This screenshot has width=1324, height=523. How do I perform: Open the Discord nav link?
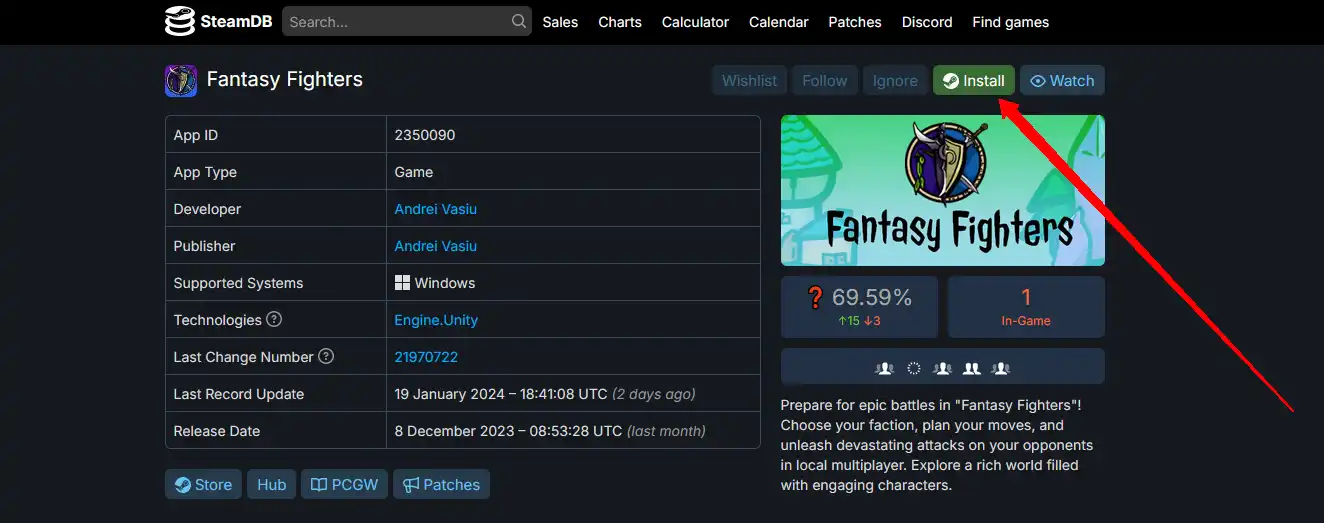pyautogui.click(x=927, y=22)
